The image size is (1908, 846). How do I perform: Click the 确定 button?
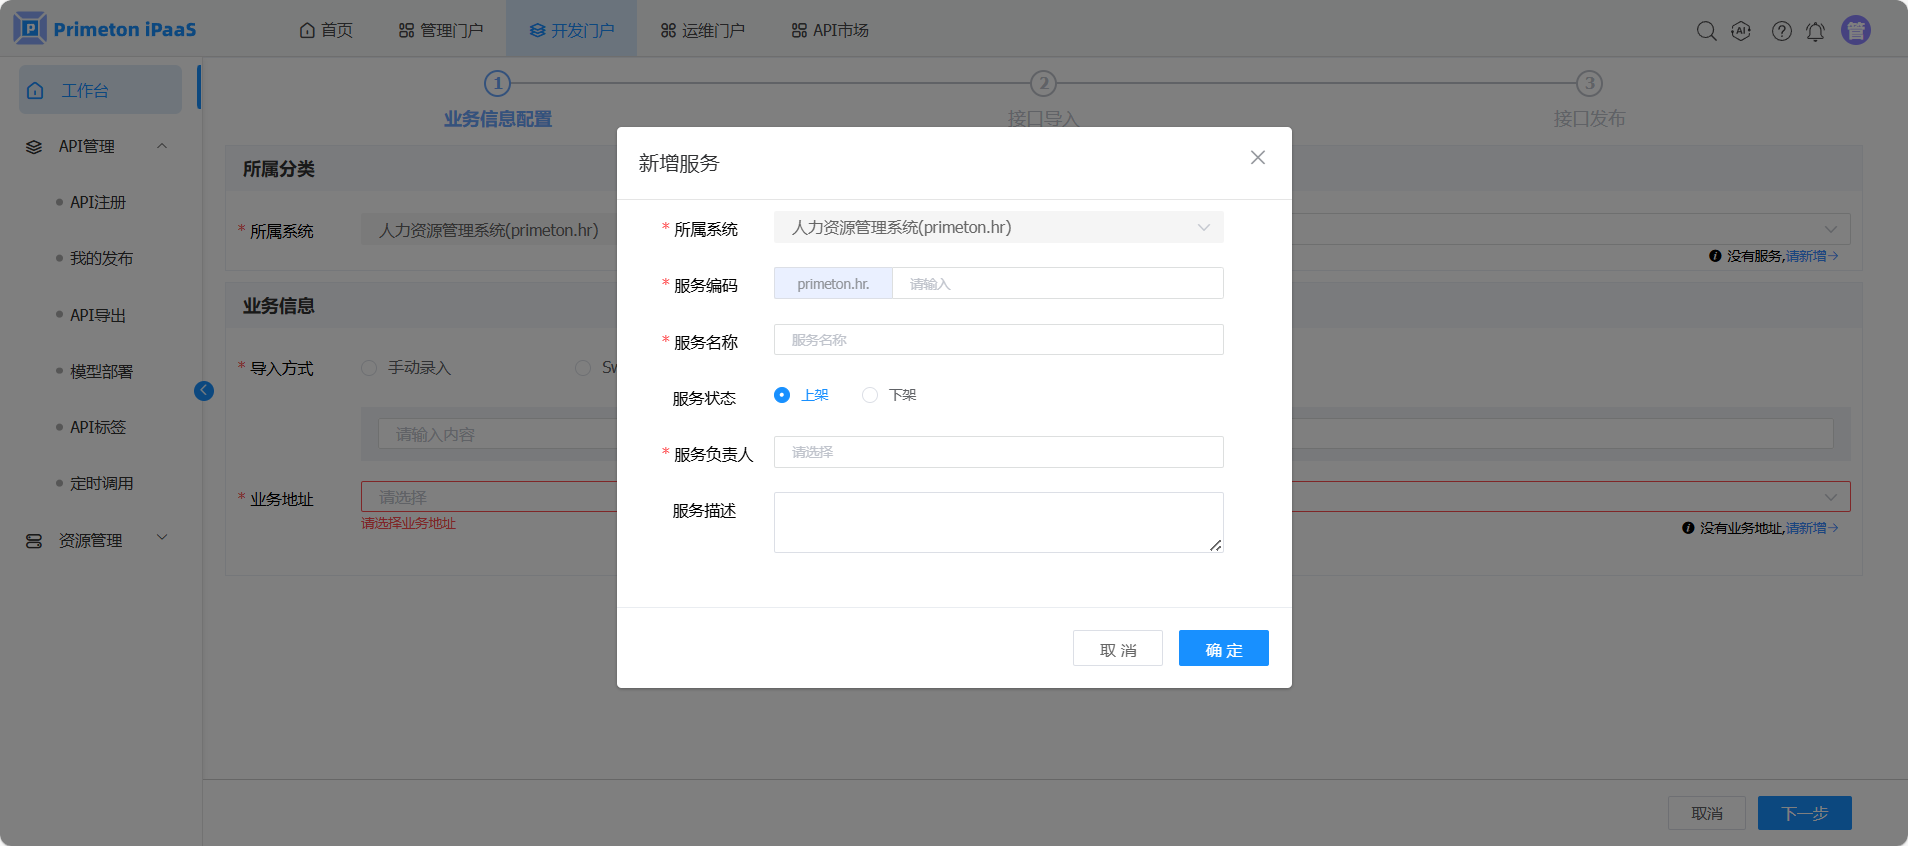pyautogui.click(x=1223, y=648)
